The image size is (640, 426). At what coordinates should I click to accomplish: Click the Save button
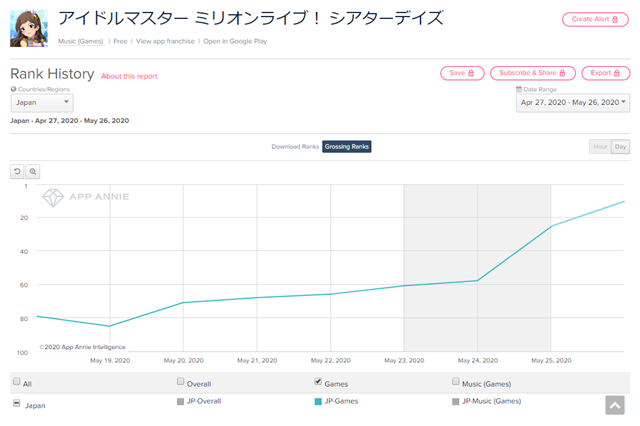click(462, 73)
